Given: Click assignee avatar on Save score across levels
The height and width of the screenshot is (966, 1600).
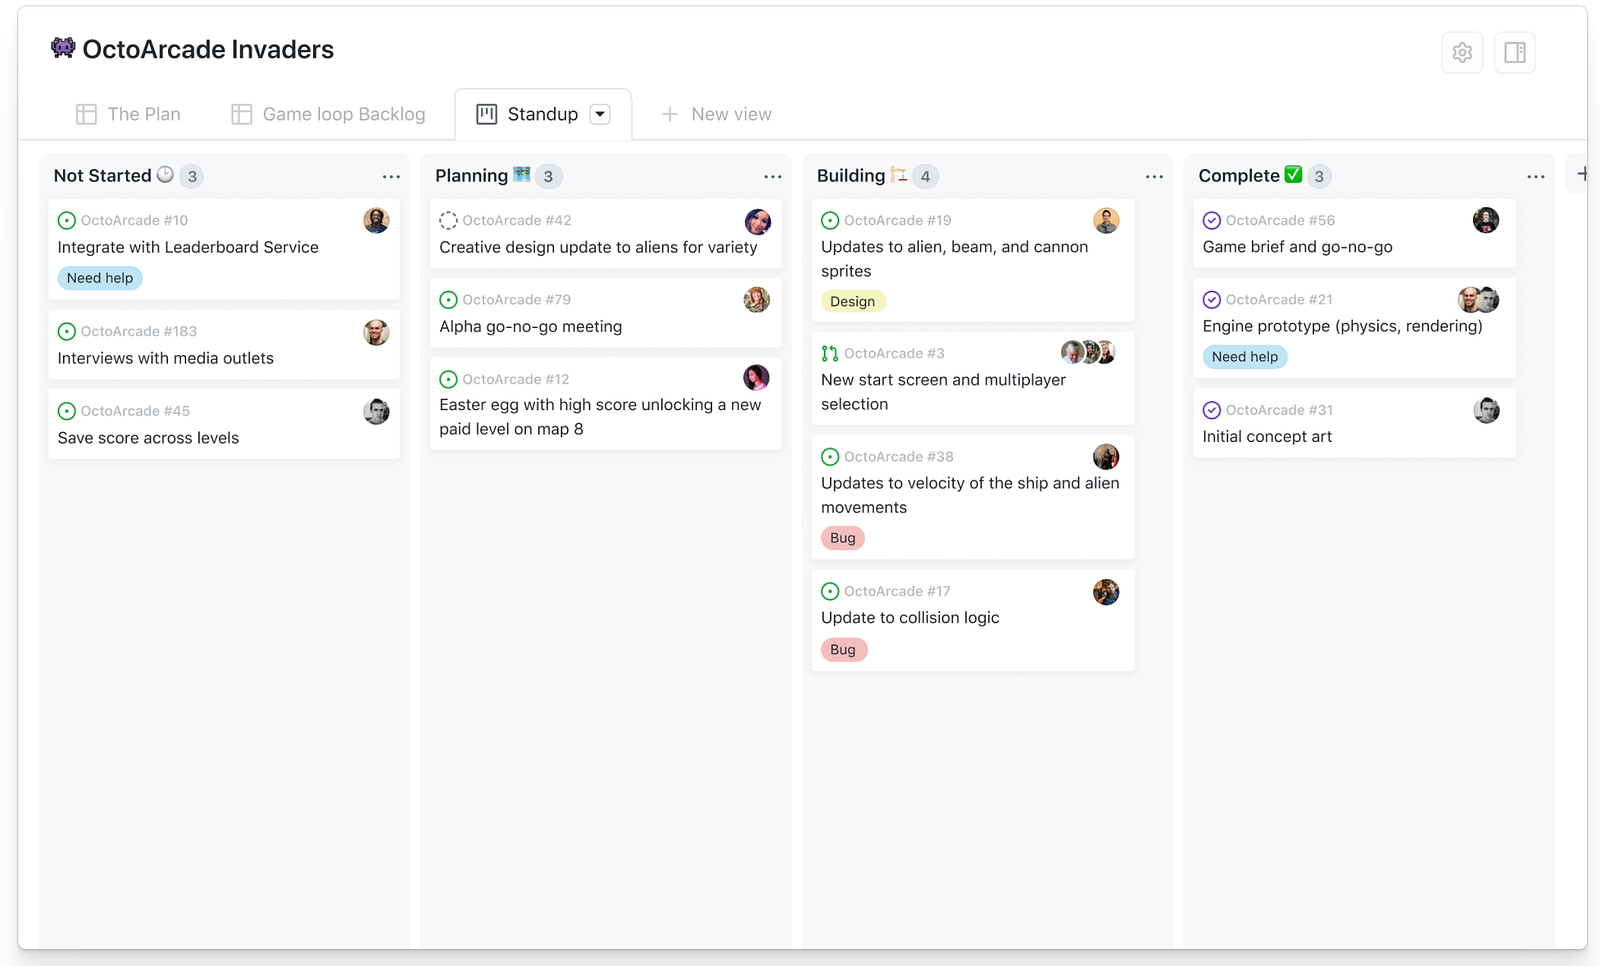Looking at the screenshot, I should click(376, 411).
